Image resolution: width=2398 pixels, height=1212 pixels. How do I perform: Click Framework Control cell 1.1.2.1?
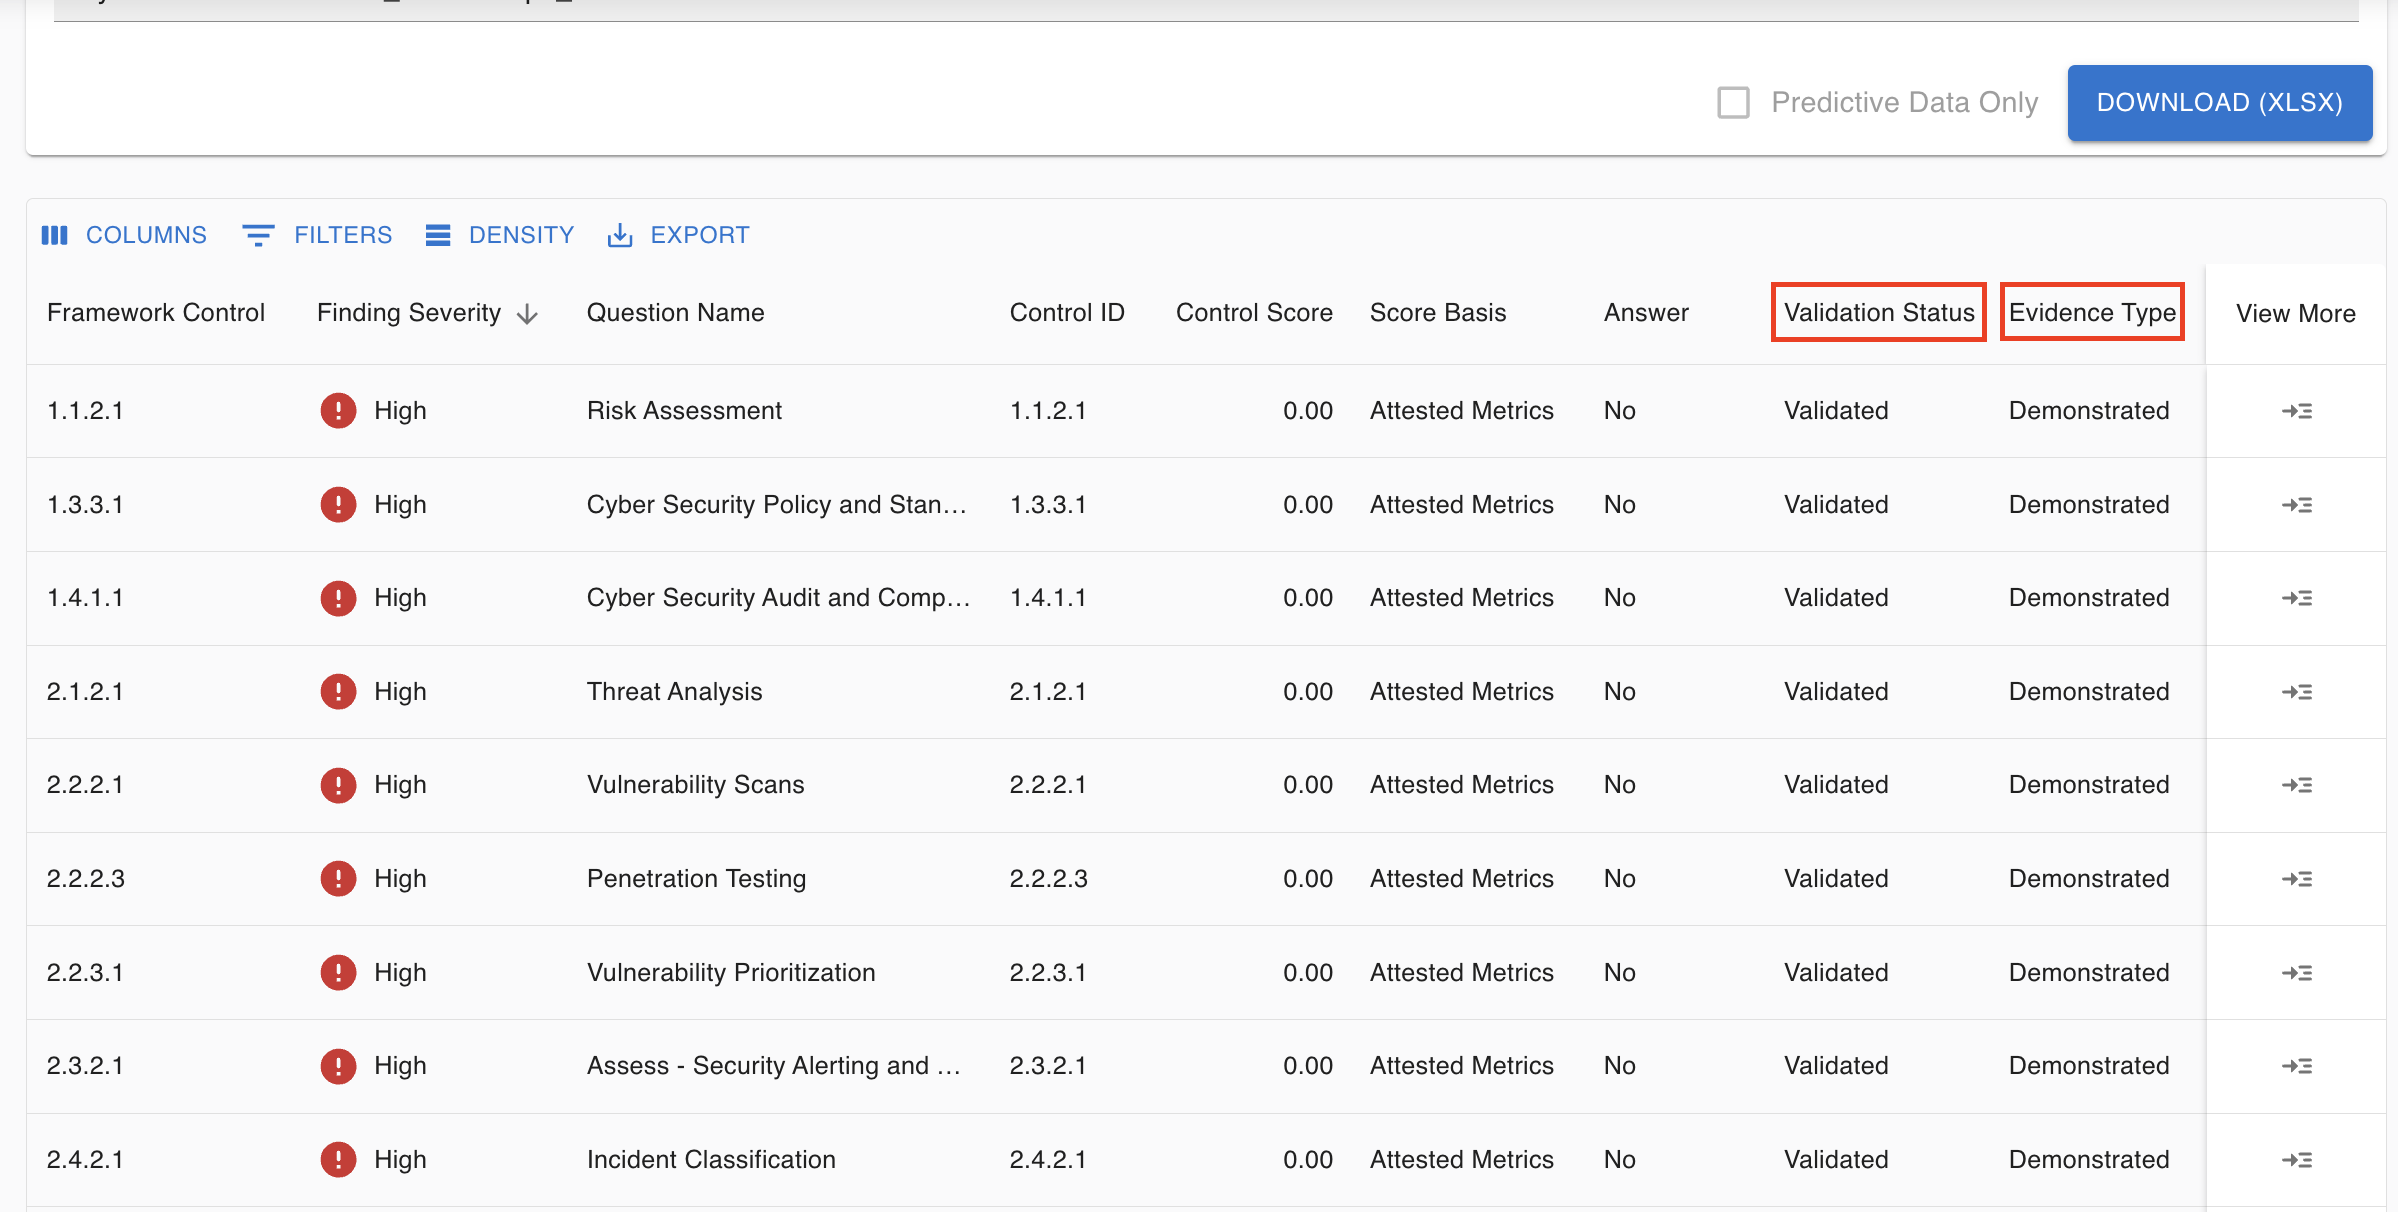(85, 411)
